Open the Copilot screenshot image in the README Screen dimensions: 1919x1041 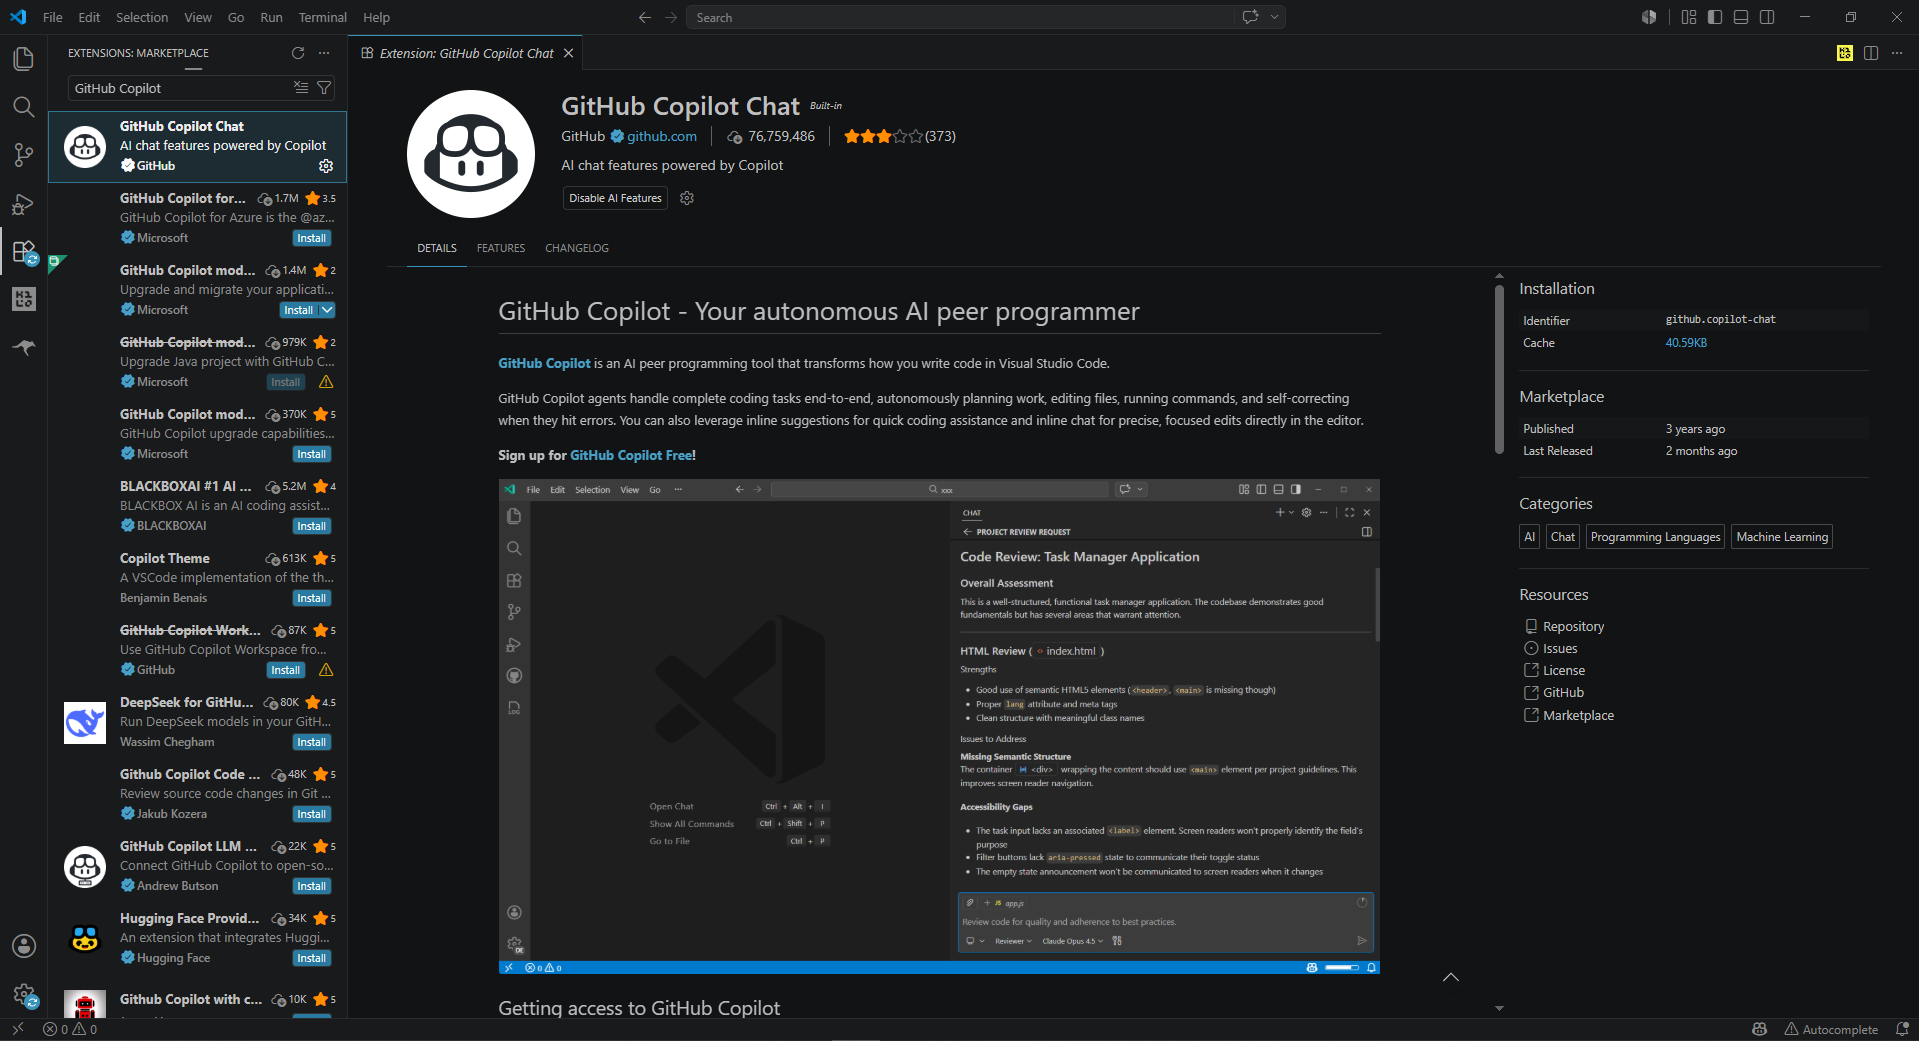[x=939, y=727]
